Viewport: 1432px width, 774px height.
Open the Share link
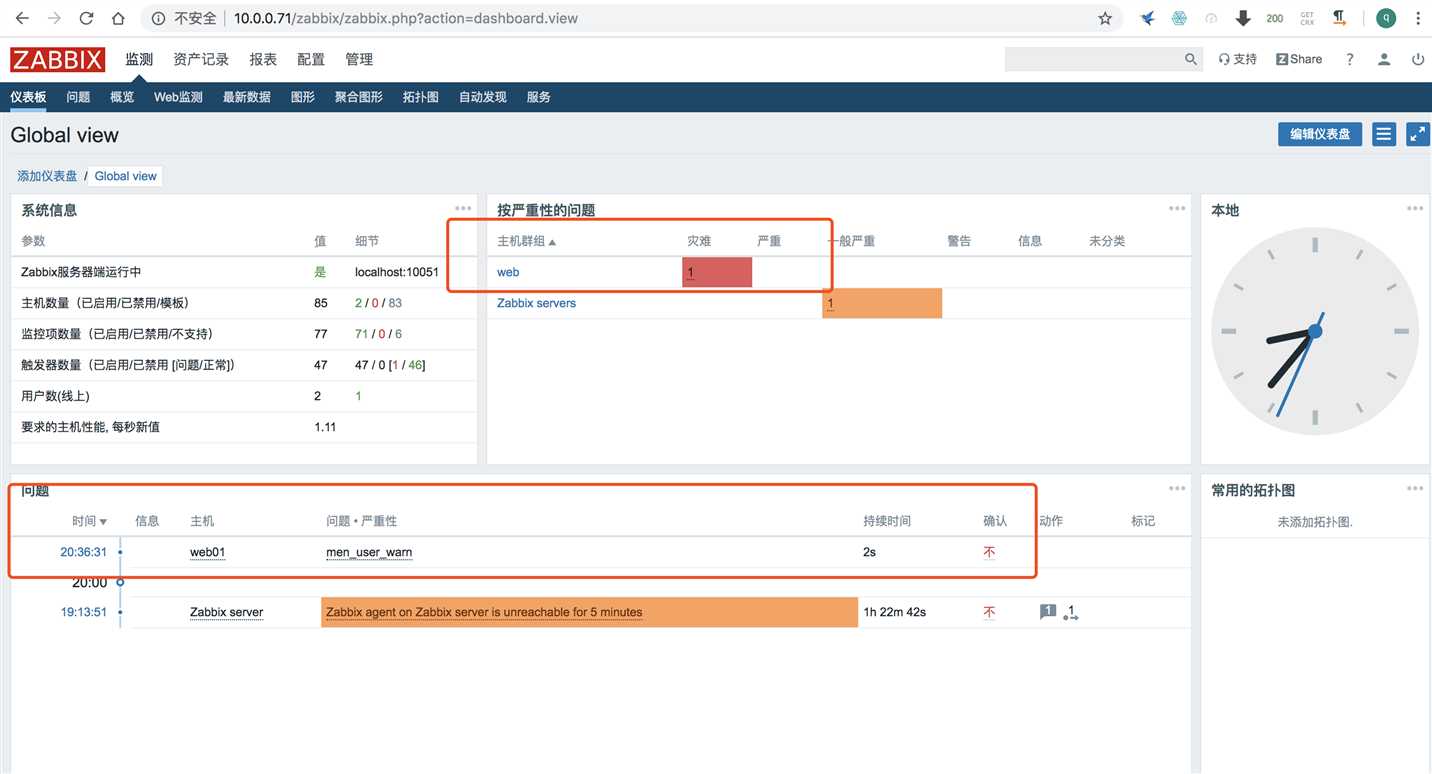[x=1299, y=59]
